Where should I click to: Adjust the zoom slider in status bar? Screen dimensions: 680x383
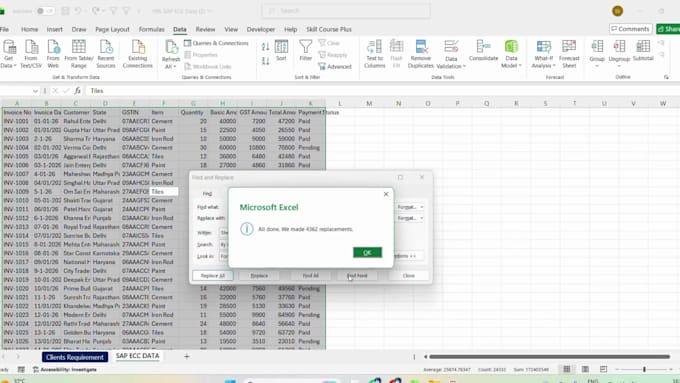[644, 369]
